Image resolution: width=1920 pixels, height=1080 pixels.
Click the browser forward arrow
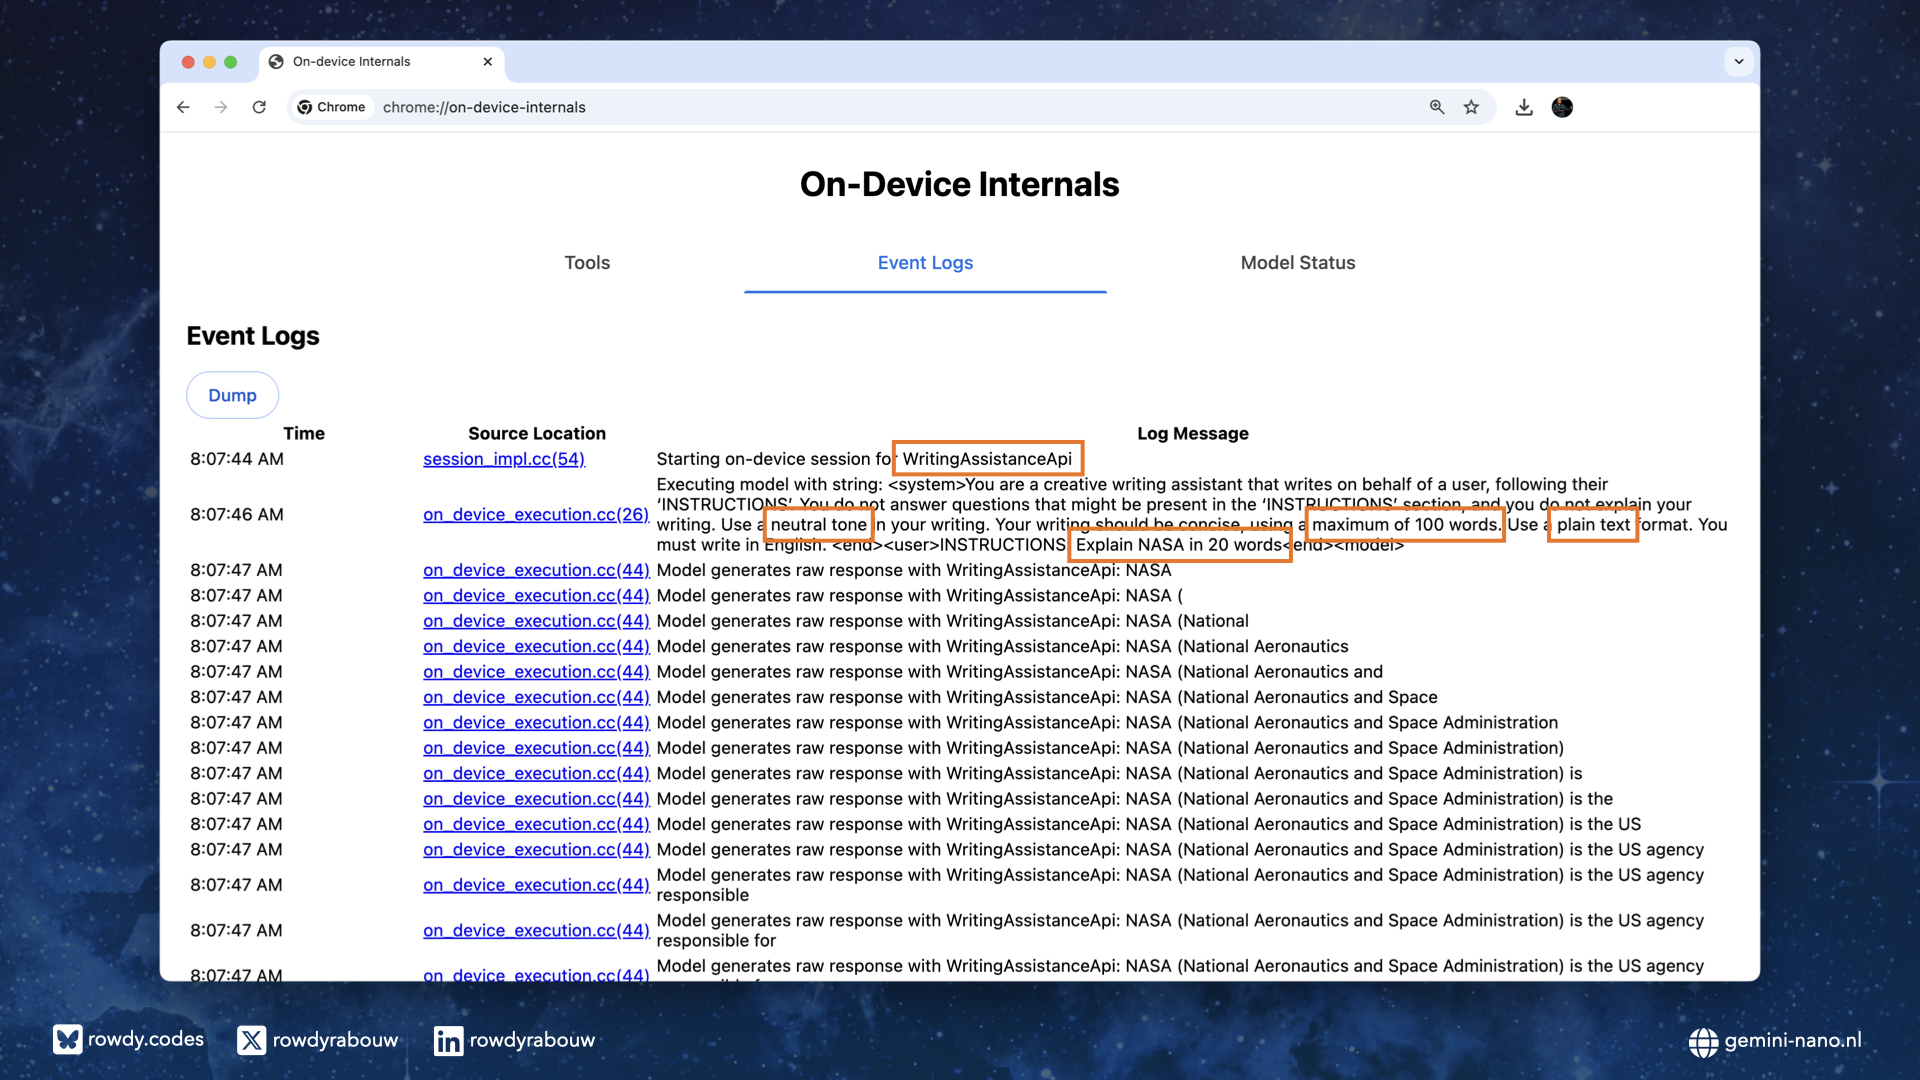(221, 107)
